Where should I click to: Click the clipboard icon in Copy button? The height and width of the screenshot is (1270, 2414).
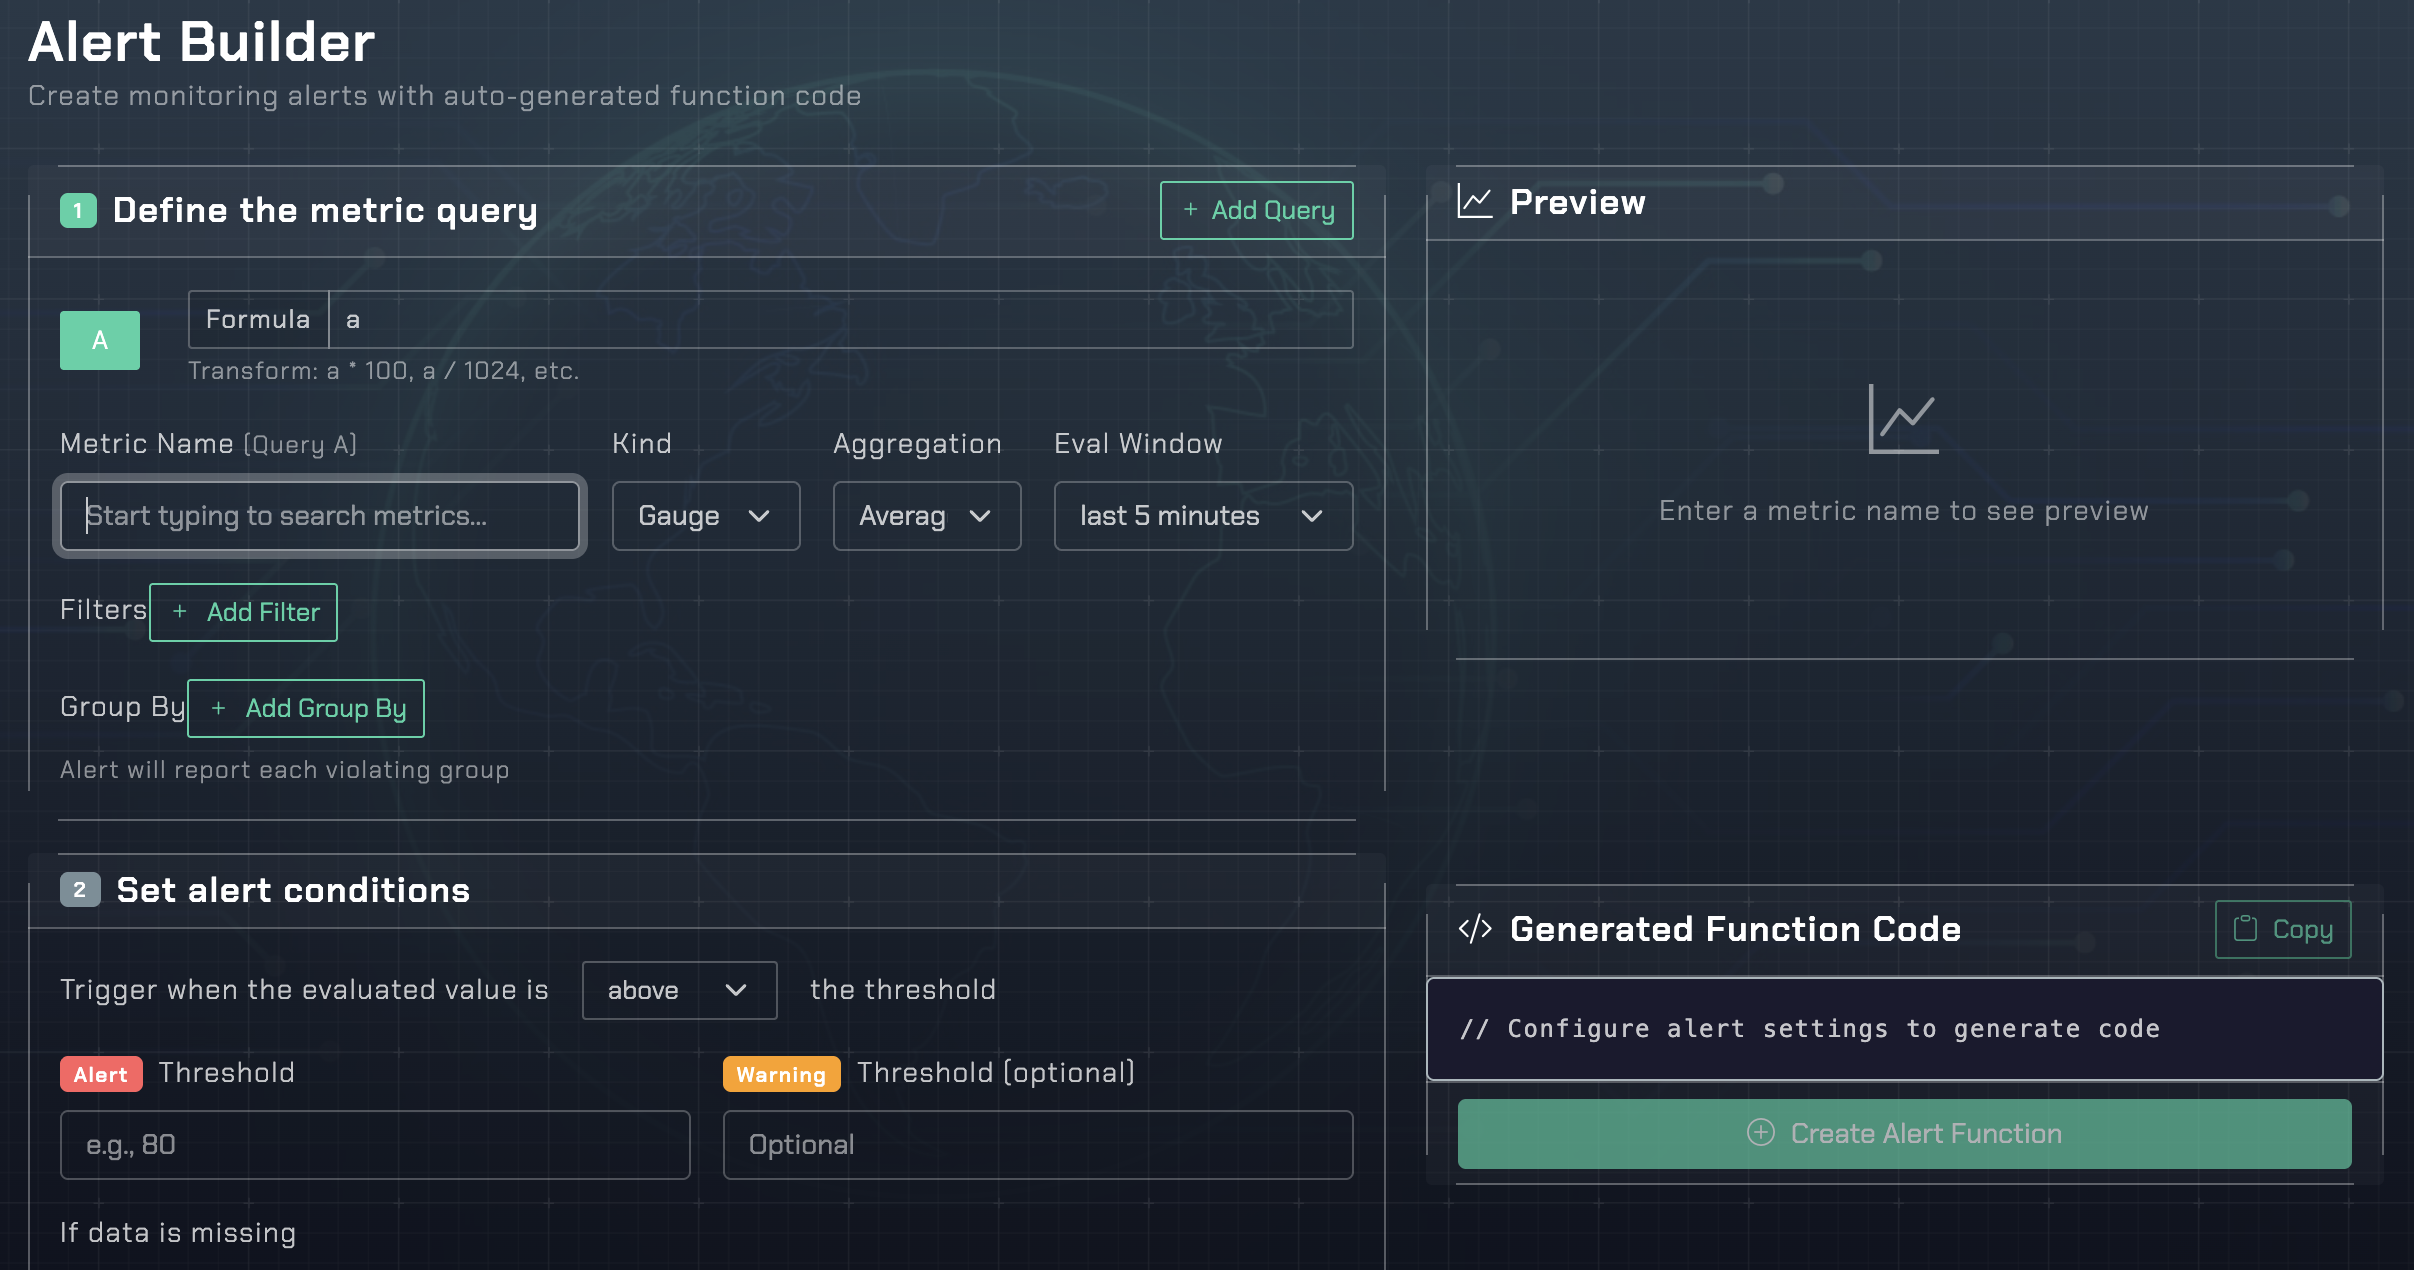point(2246,929)
